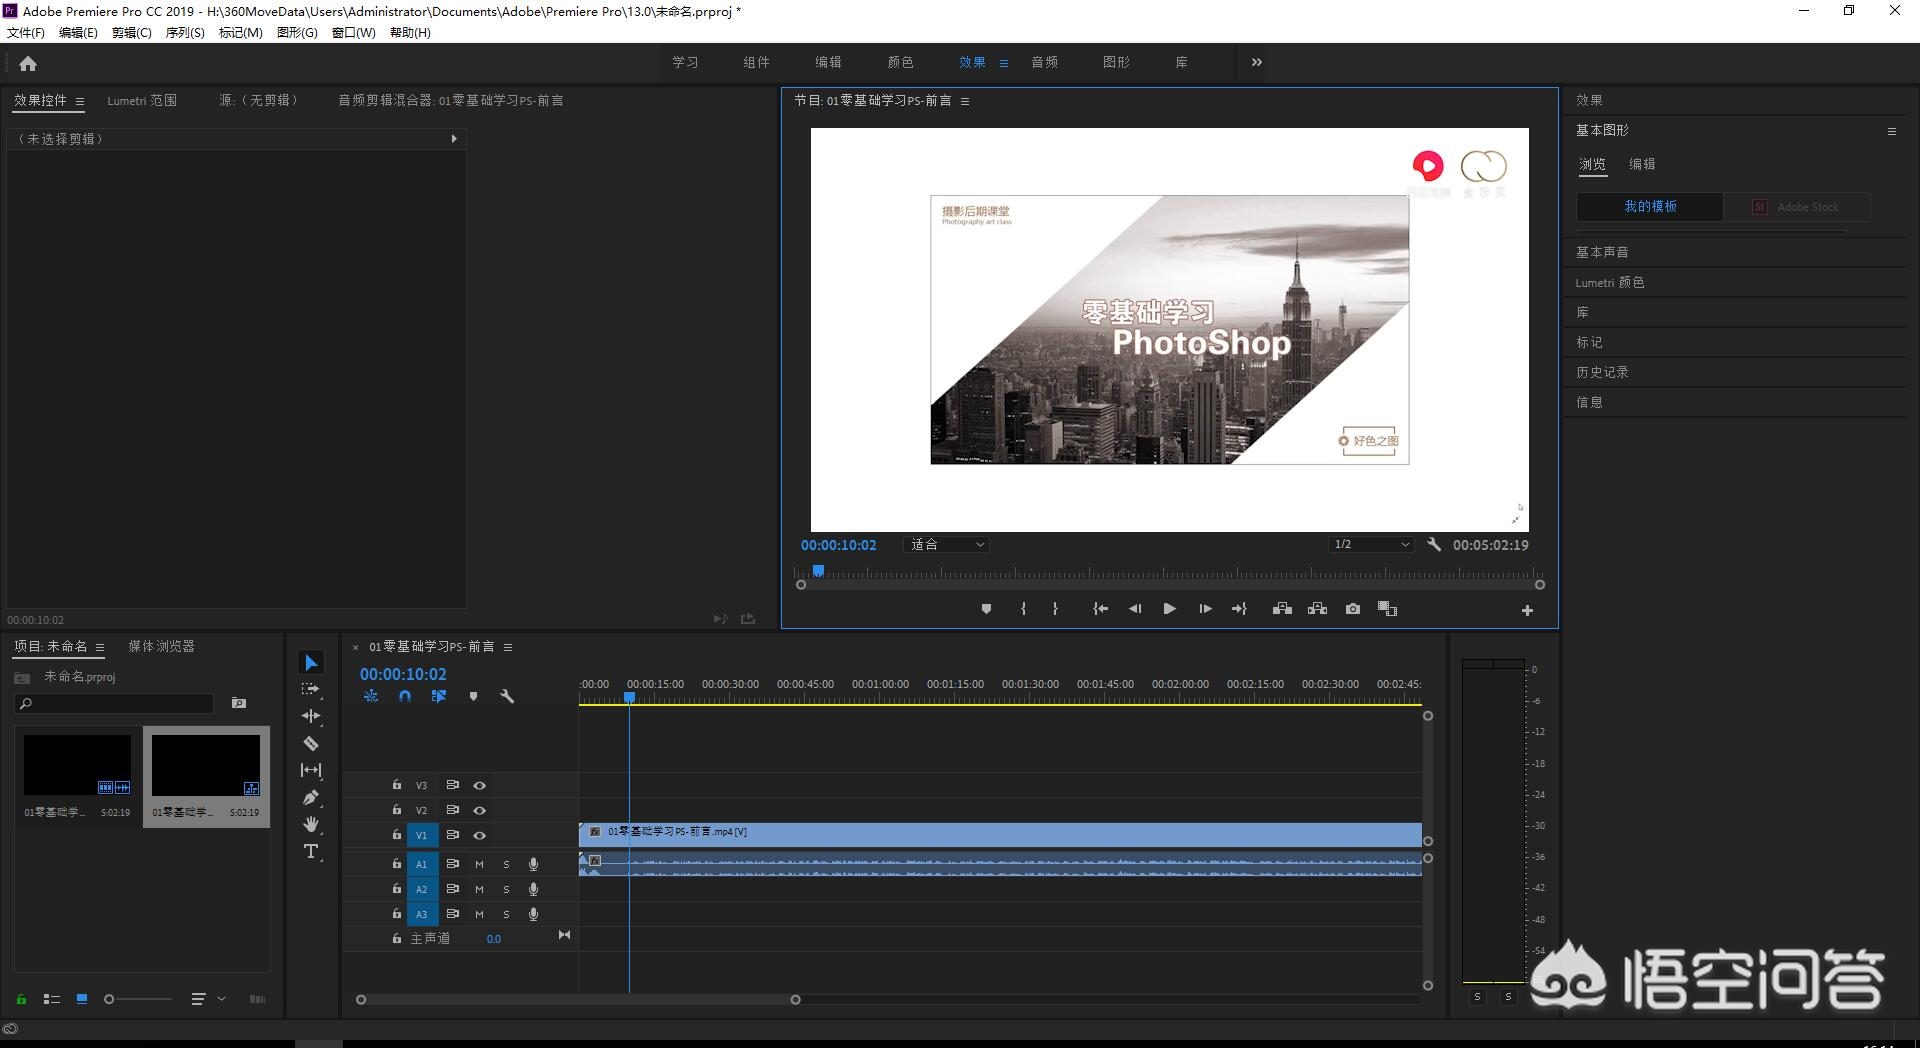
Task: Select the Ripple Edit tool
Action: tap(311, 716)
